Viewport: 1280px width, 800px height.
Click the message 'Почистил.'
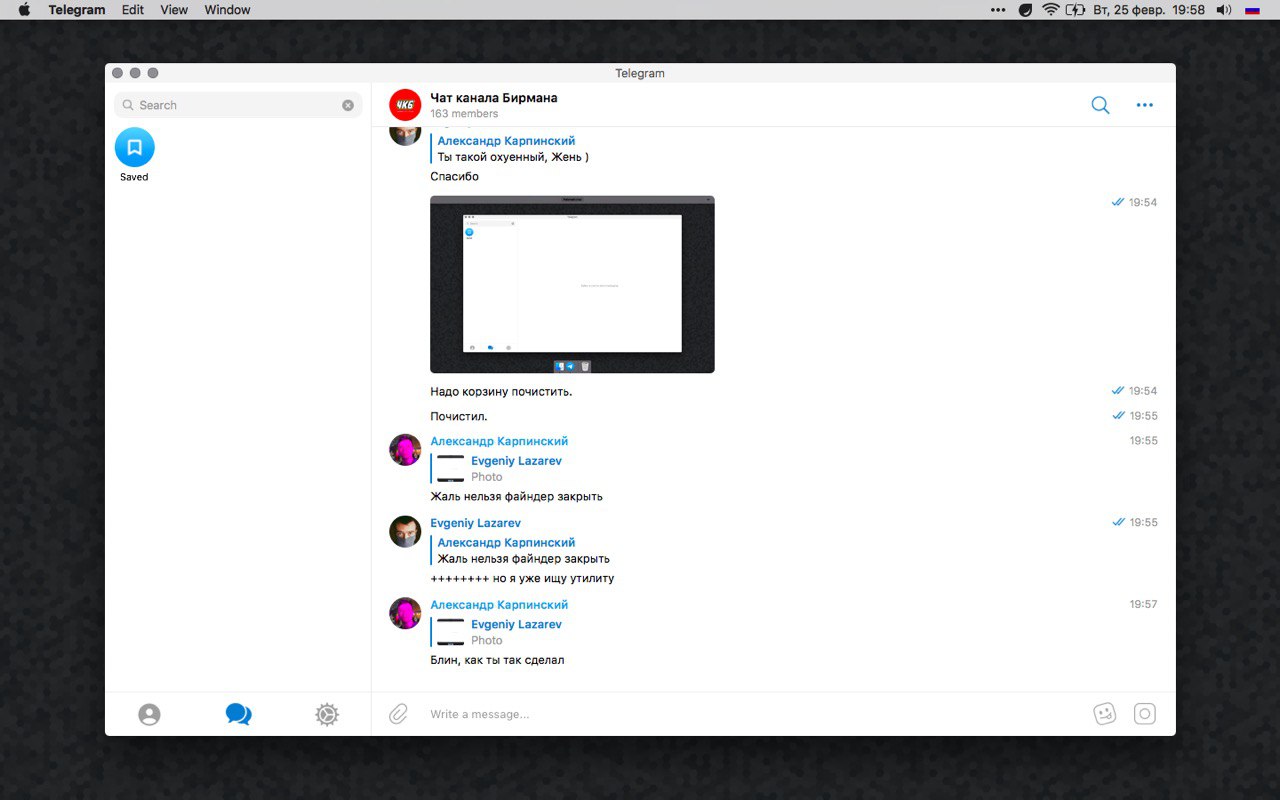point(459,416)
